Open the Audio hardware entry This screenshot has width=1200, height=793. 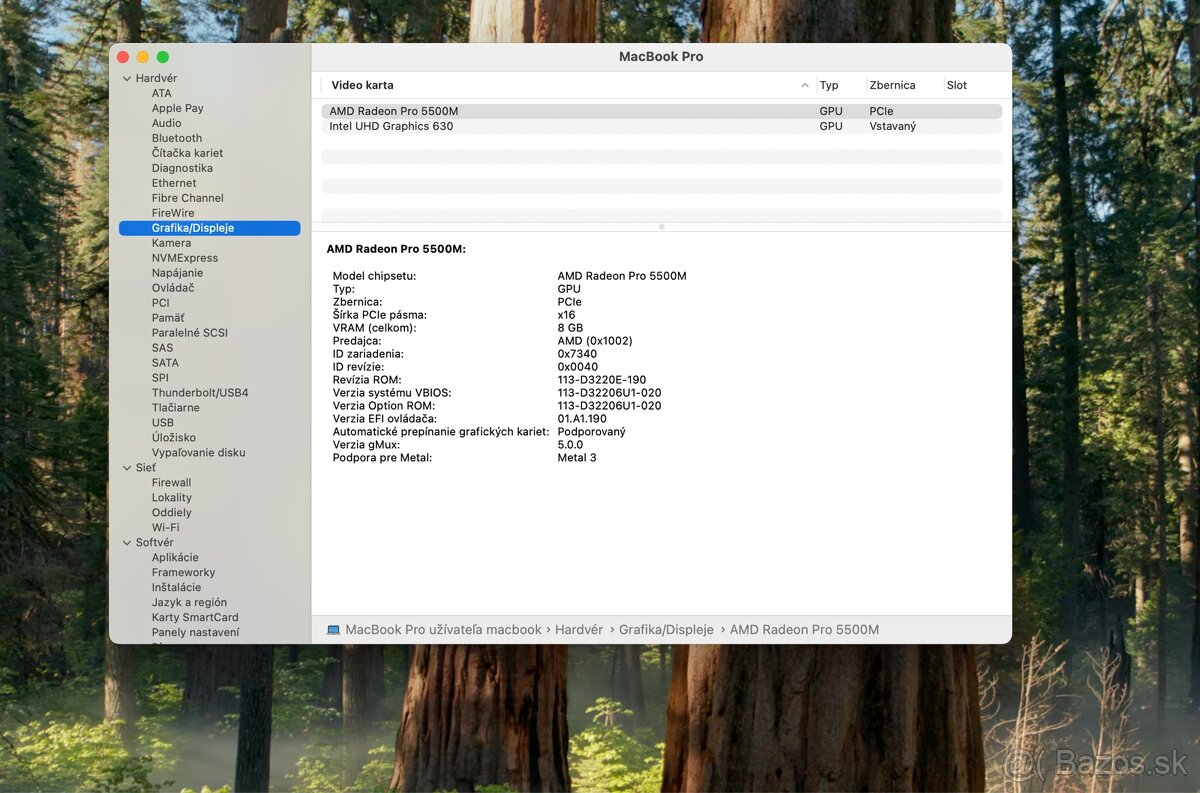click(166, 123)
